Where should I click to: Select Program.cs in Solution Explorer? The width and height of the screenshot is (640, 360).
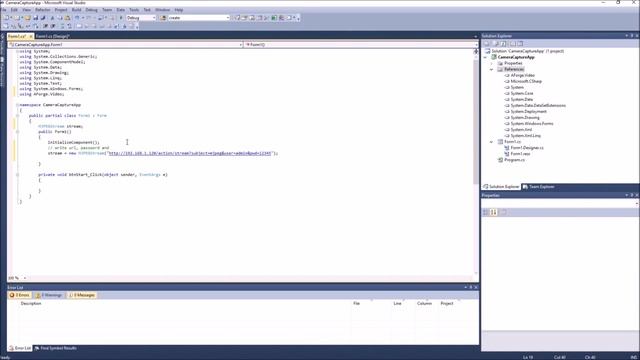click(514, 160)
